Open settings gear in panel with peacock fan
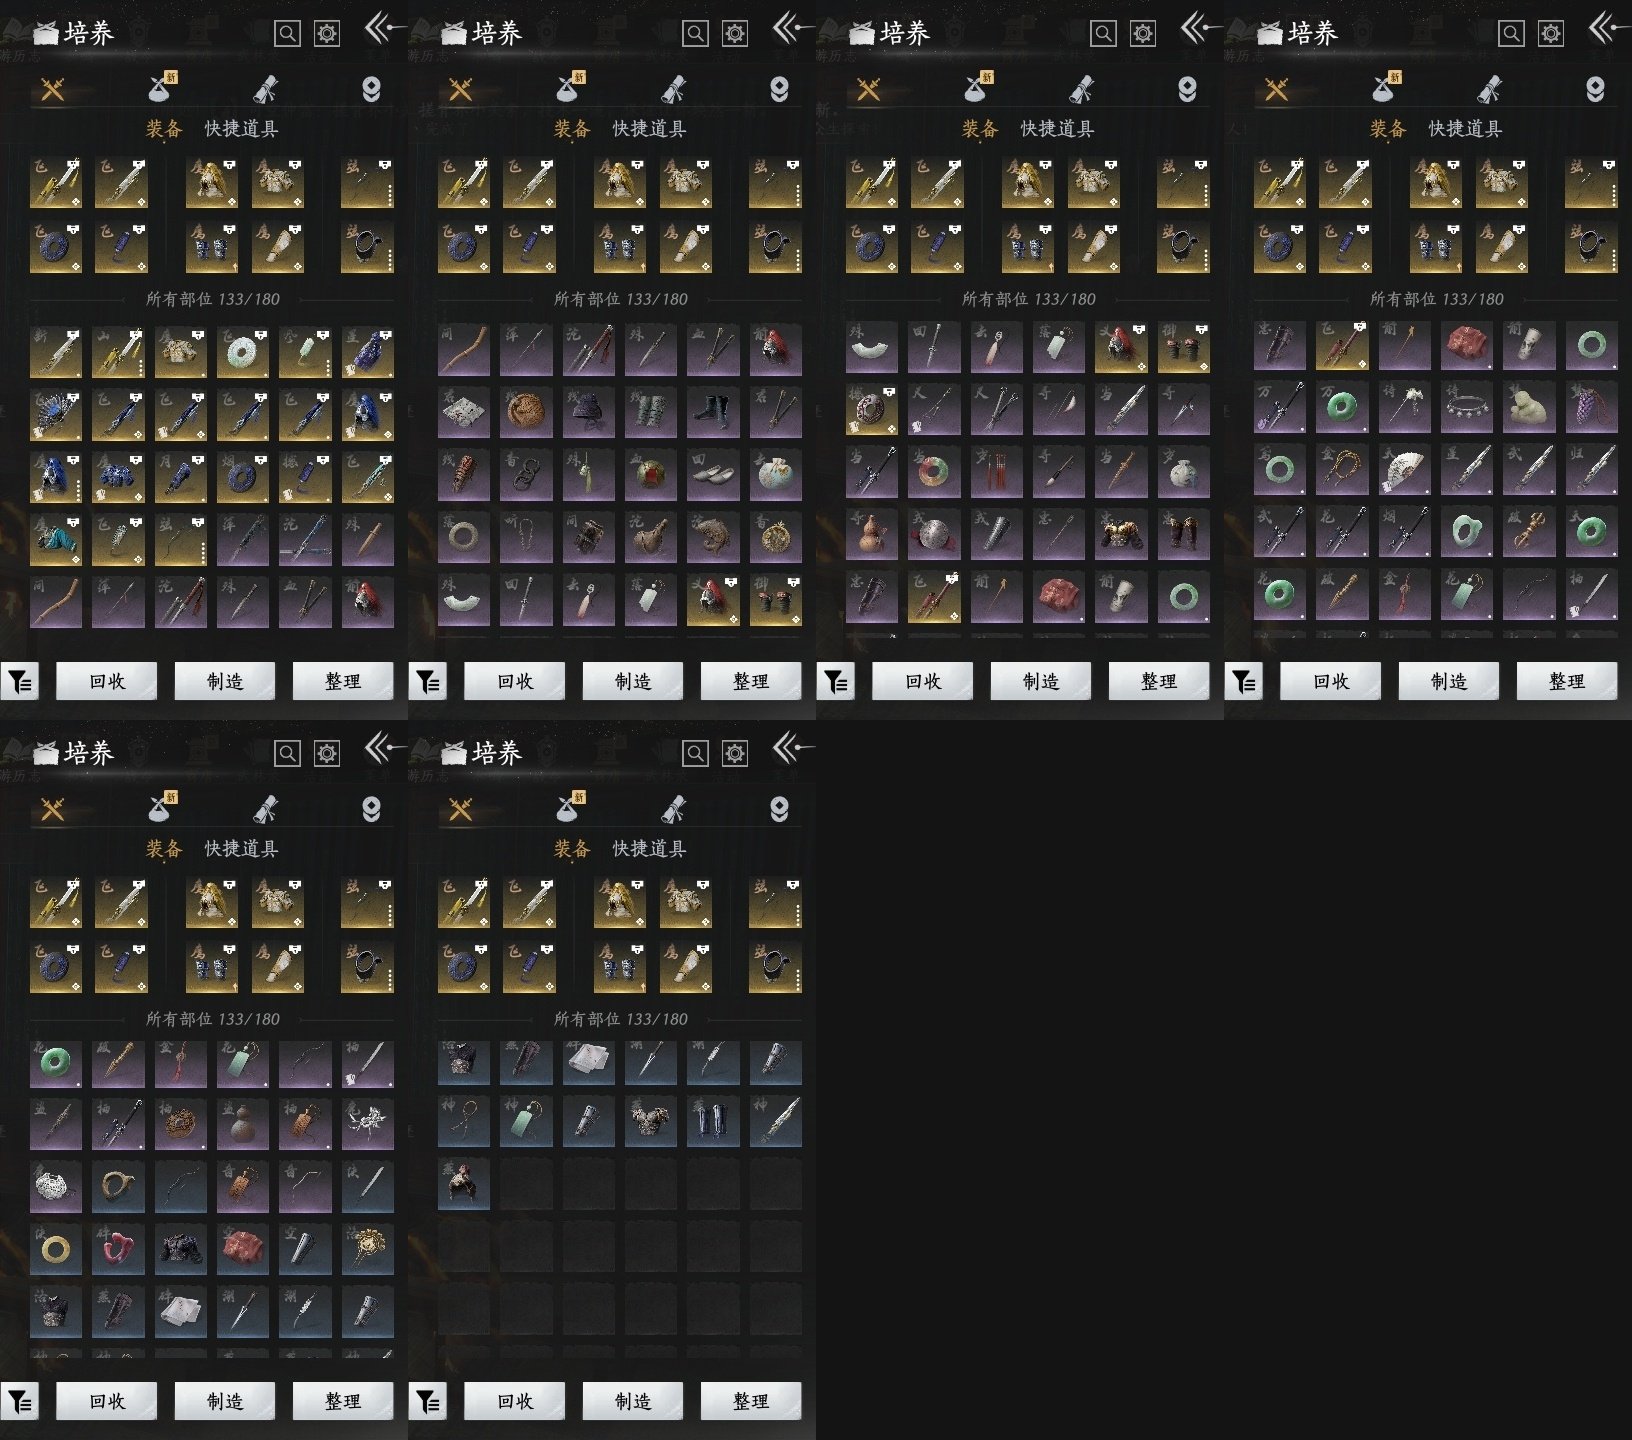The width and height of the screenshot is (1632, 1440). [x=327, y=33]
